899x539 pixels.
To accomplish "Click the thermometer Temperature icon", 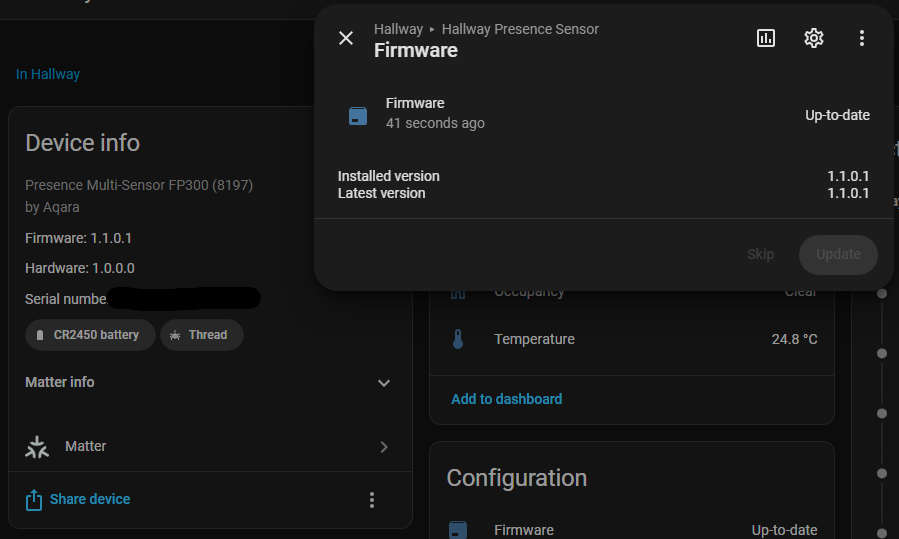I will click(x=458, y=339).
